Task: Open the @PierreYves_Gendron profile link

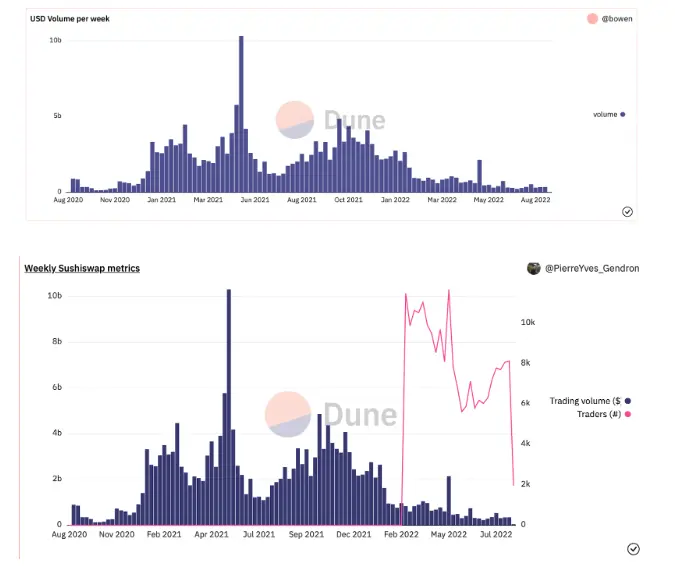Action: tap(592, 269)
